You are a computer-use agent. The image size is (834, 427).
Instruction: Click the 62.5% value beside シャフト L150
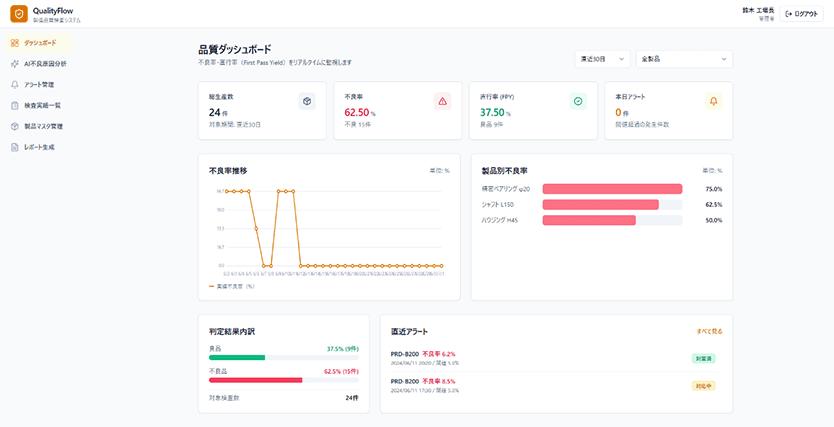(714, 205)
